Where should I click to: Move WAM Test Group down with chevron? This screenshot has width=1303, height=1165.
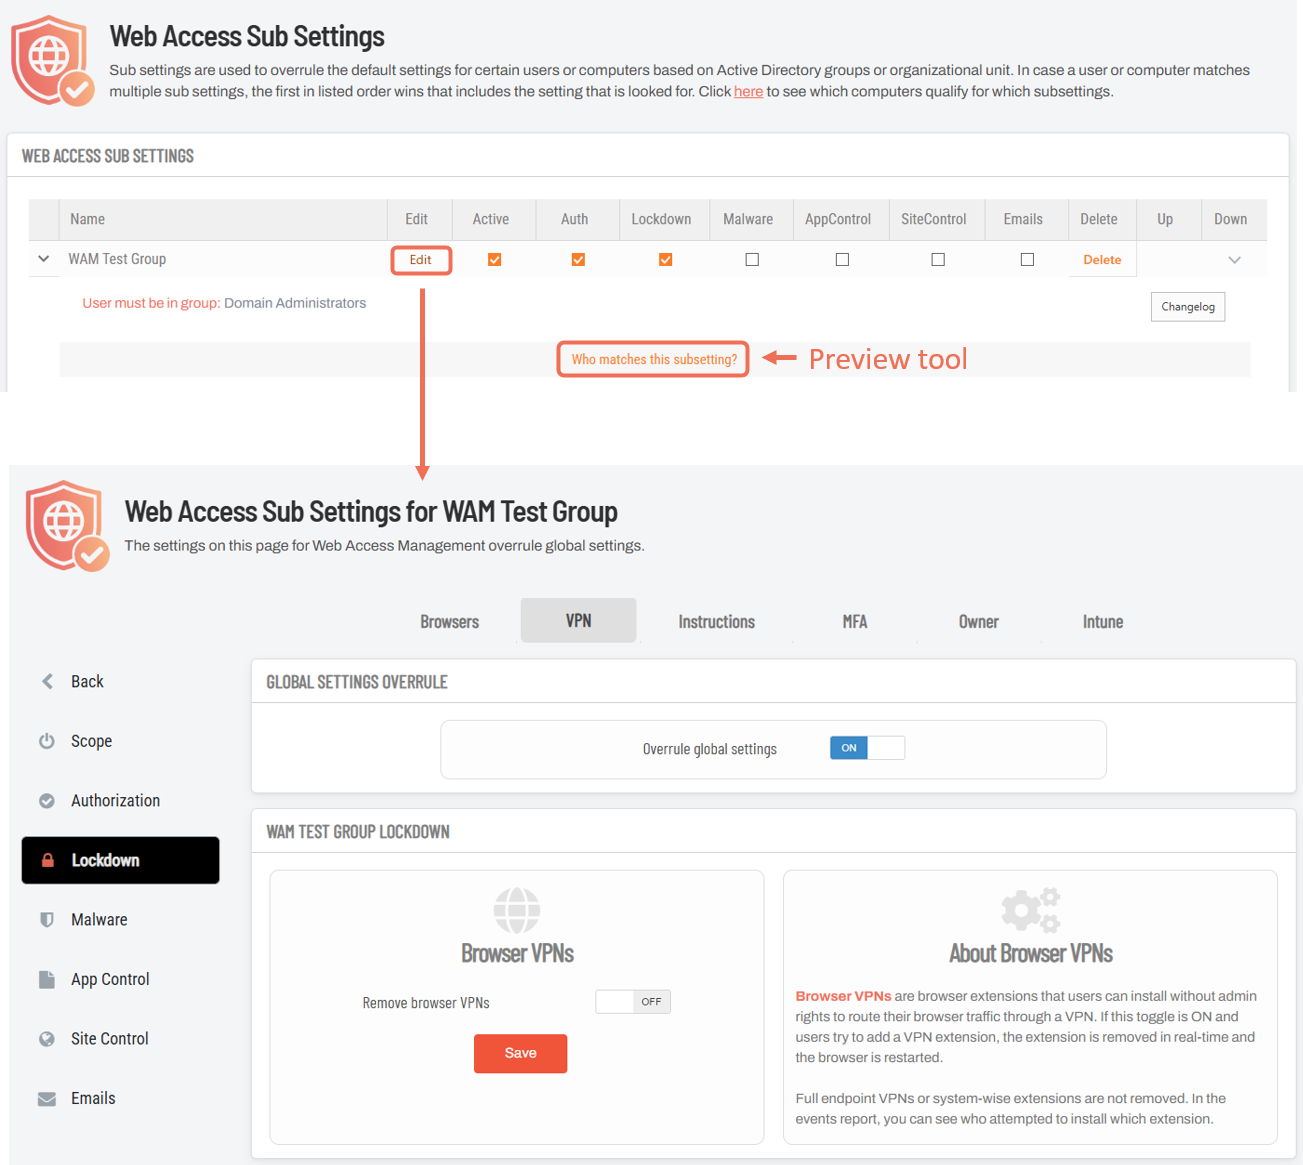[x=1235, y=260]
